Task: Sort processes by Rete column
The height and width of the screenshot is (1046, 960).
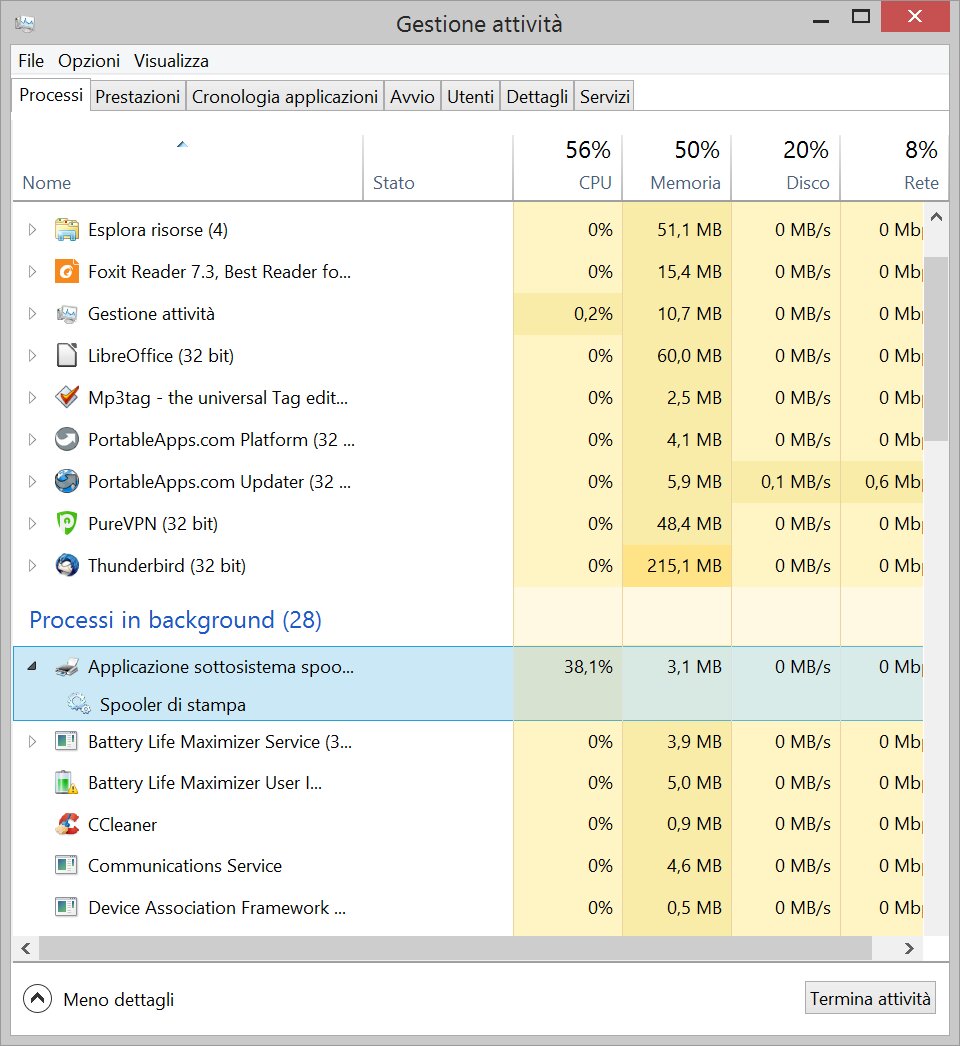Action: [x=894, y=167]
